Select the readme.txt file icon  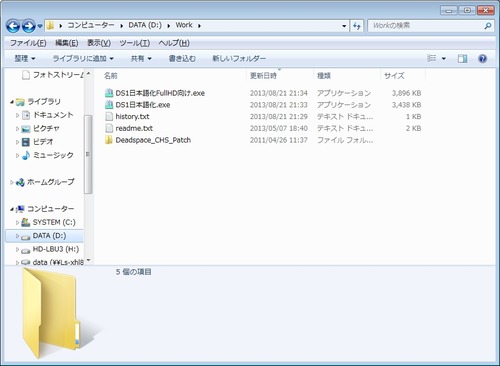109,128
